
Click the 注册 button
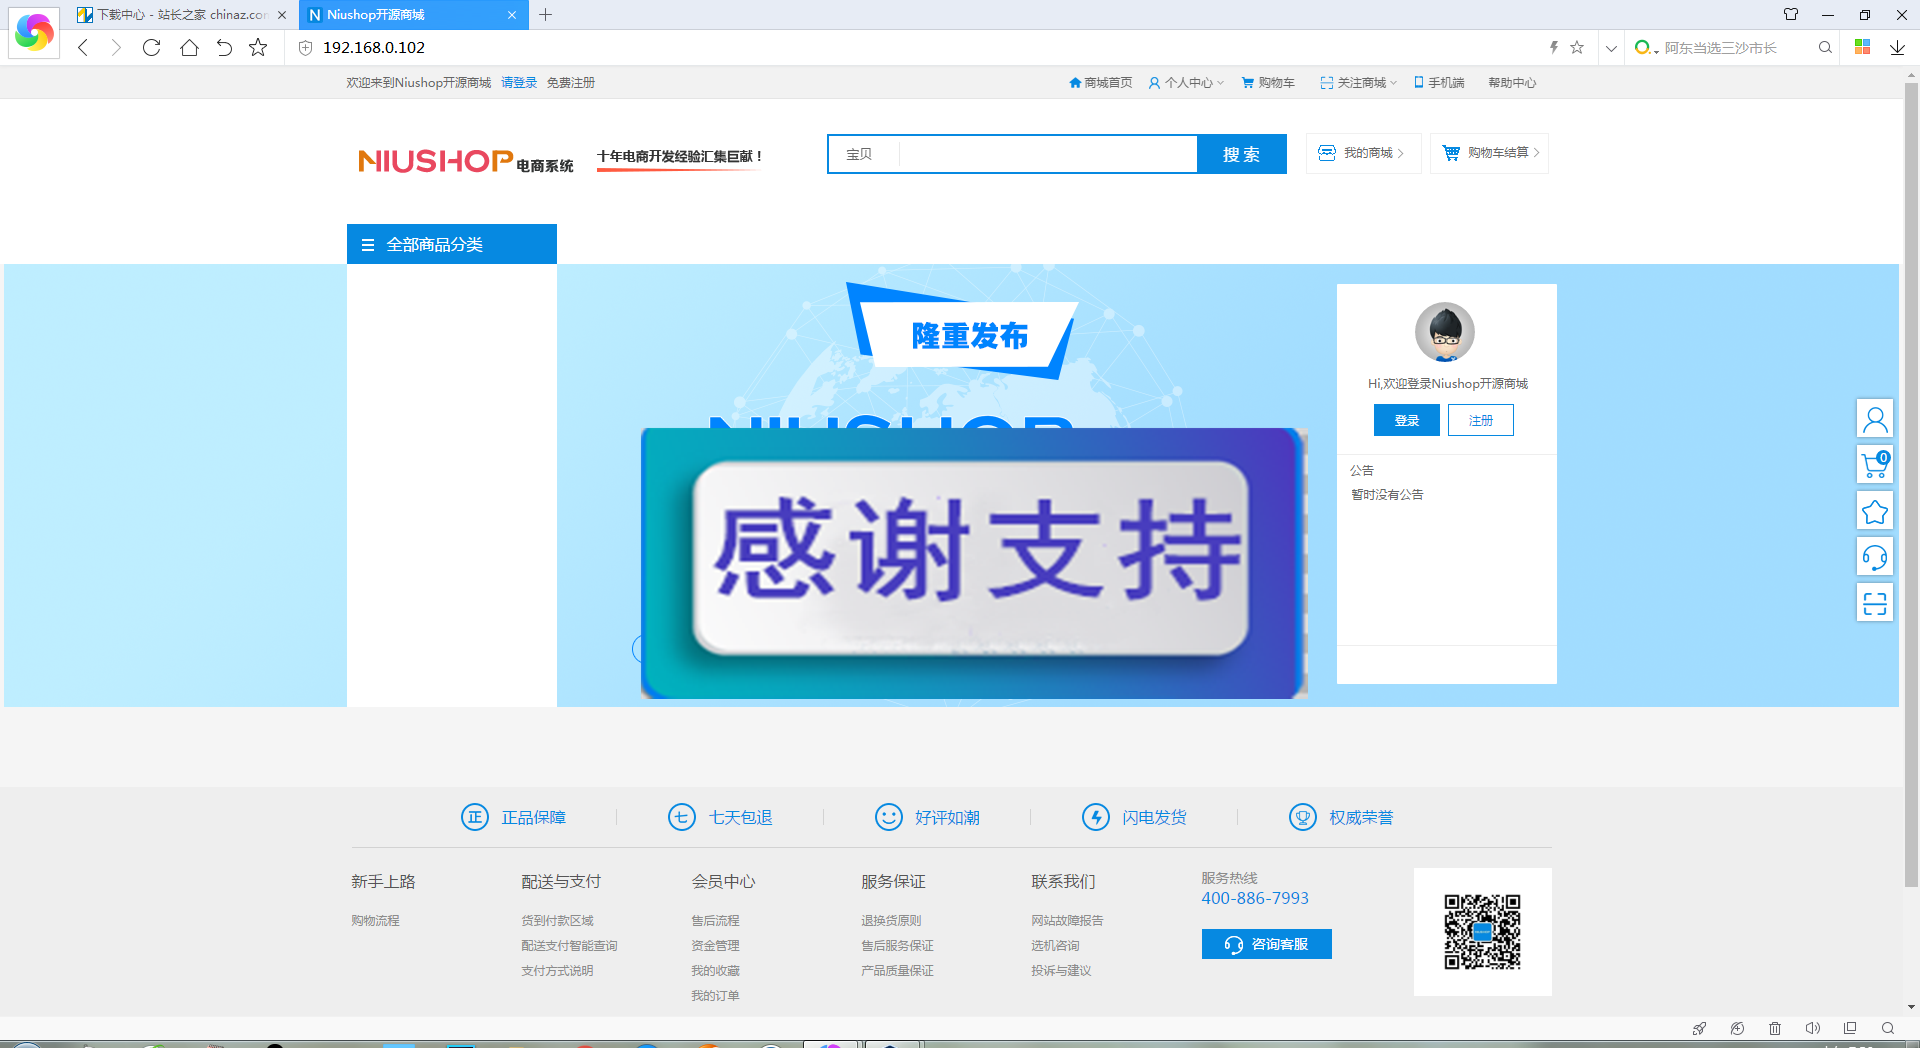[1481, 420]
